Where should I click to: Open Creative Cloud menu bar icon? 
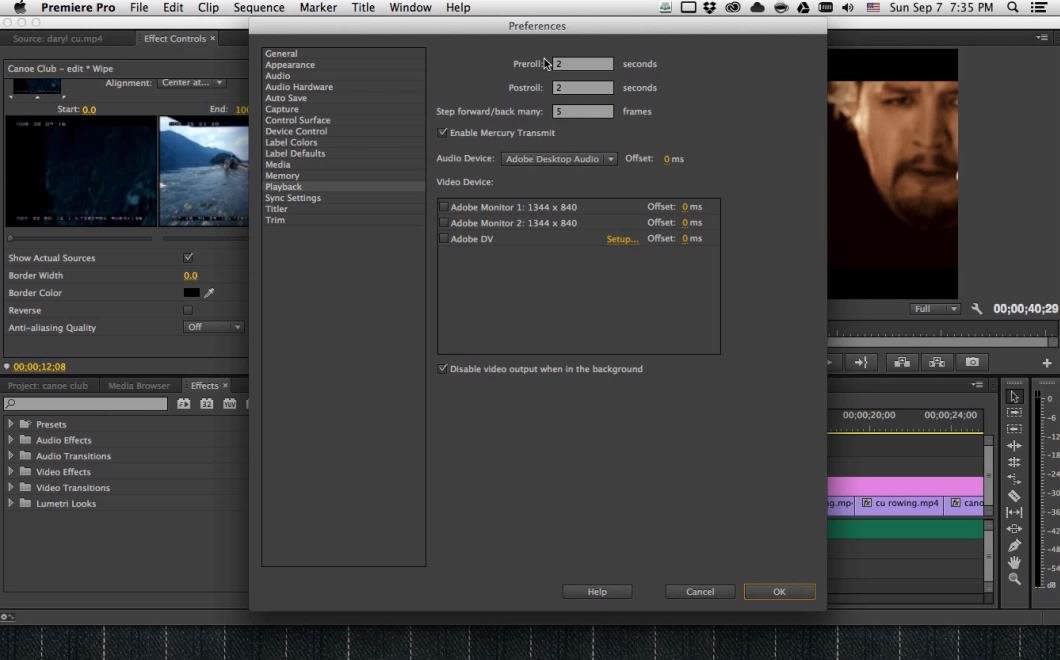733,7
